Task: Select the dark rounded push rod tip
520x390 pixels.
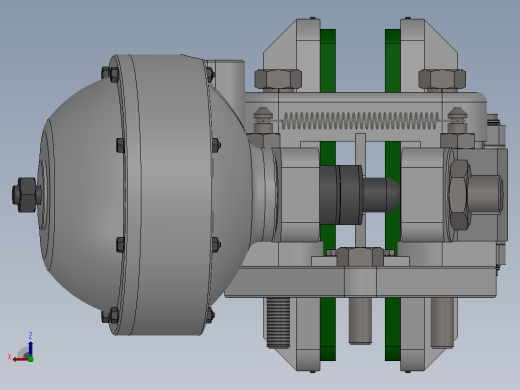Action: [x=381, y=195]
